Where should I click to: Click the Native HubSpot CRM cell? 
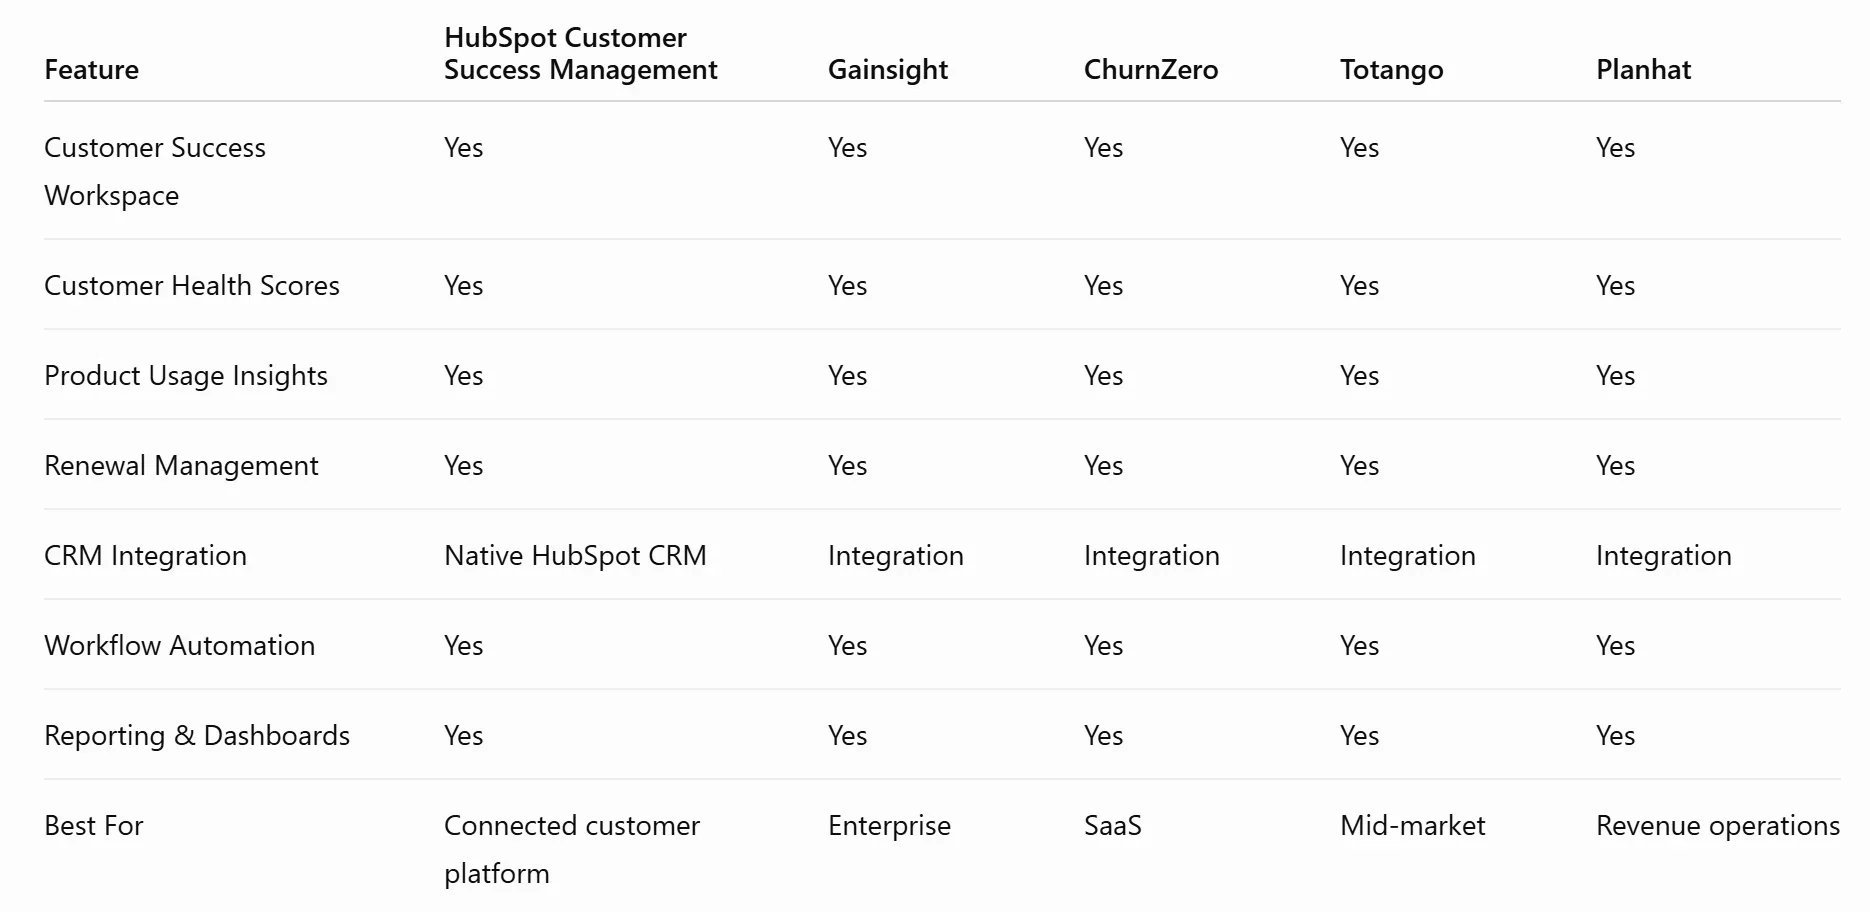point(575,556)
